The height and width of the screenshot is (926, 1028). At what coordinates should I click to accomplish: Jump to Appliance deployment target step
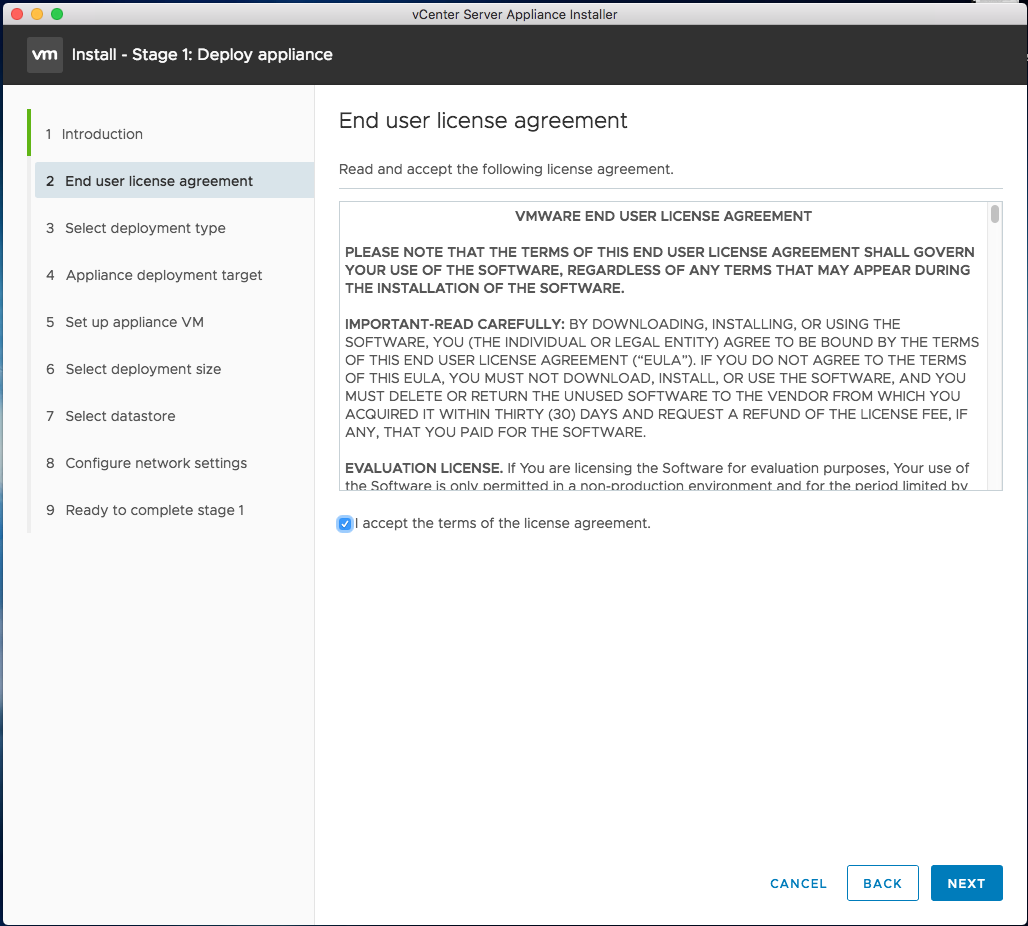click(163, 275)
